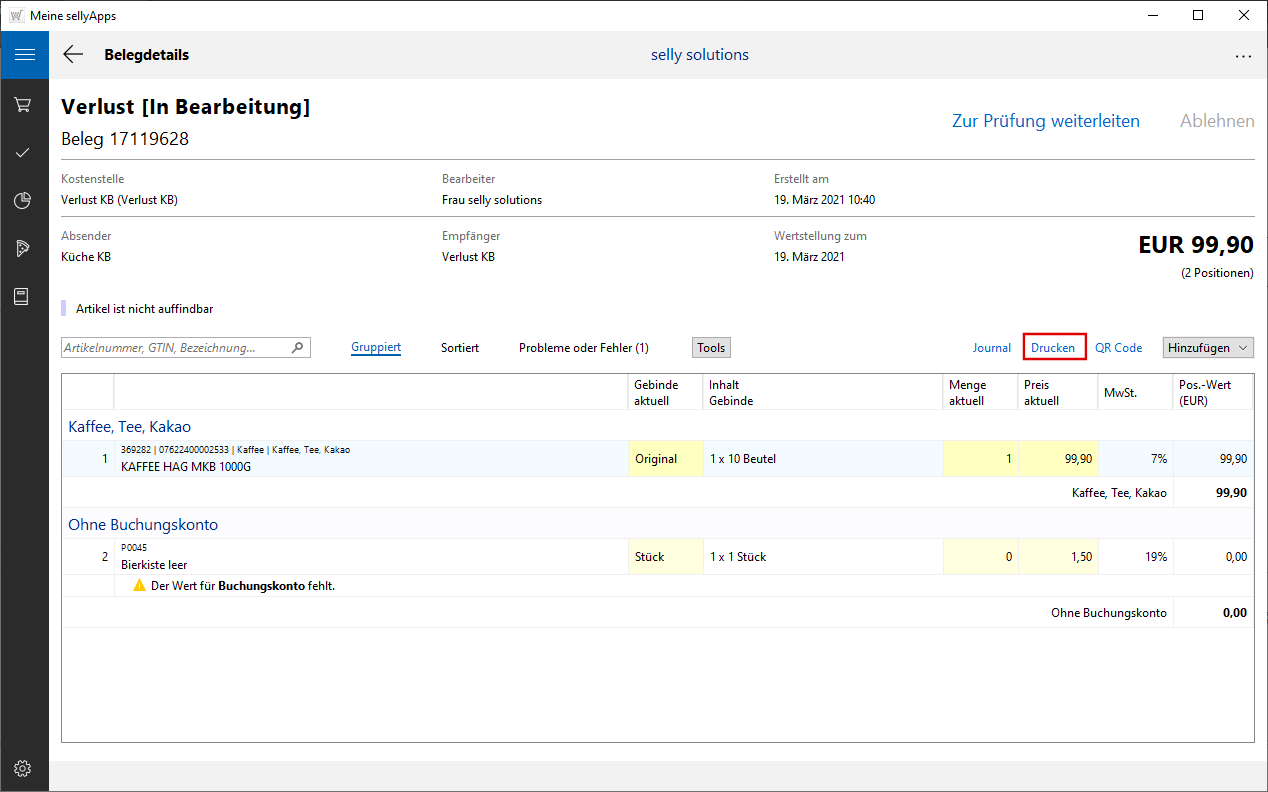Screen dimensions: 1268x792
Task: Open the checkmark sidebar section
Action: [23, 152]
